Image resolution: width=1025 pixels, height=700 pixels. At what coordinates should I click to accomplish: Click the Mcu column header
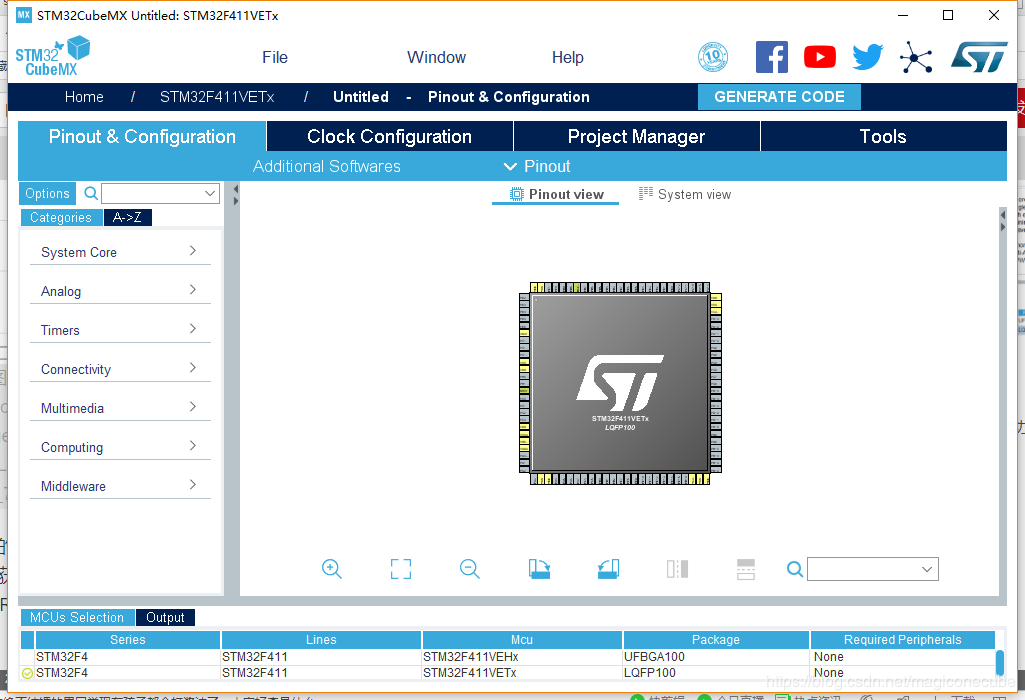[522, 640]
